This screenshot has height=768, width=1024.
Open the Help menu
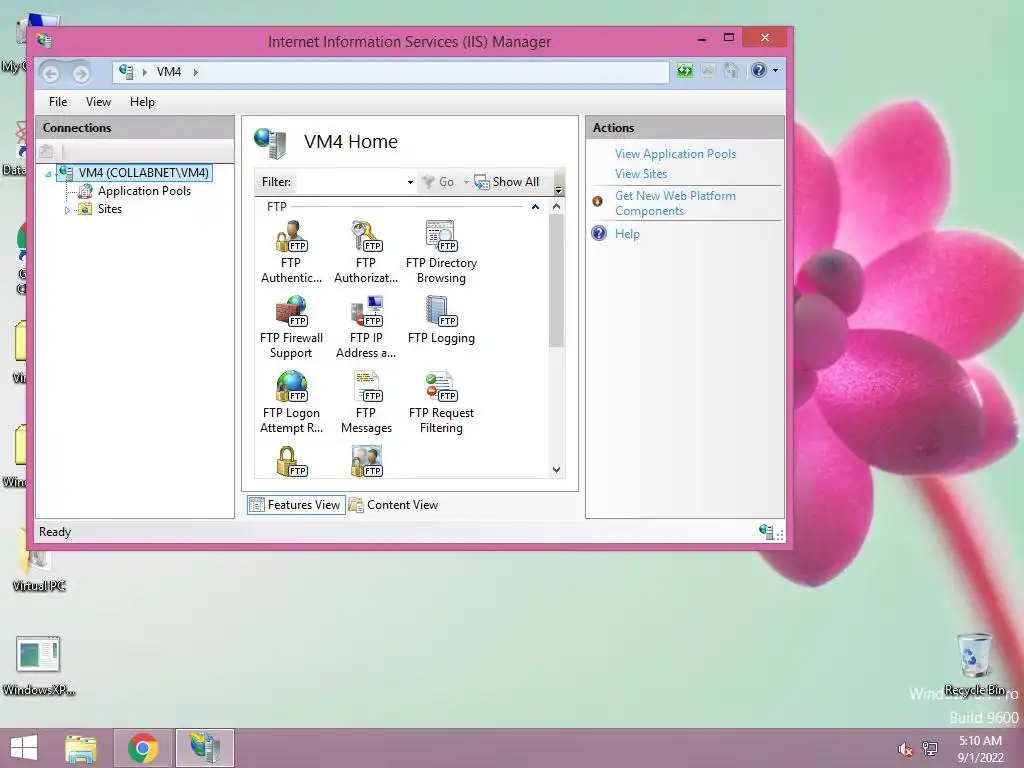pyautogui.click(x=142, y=102)
